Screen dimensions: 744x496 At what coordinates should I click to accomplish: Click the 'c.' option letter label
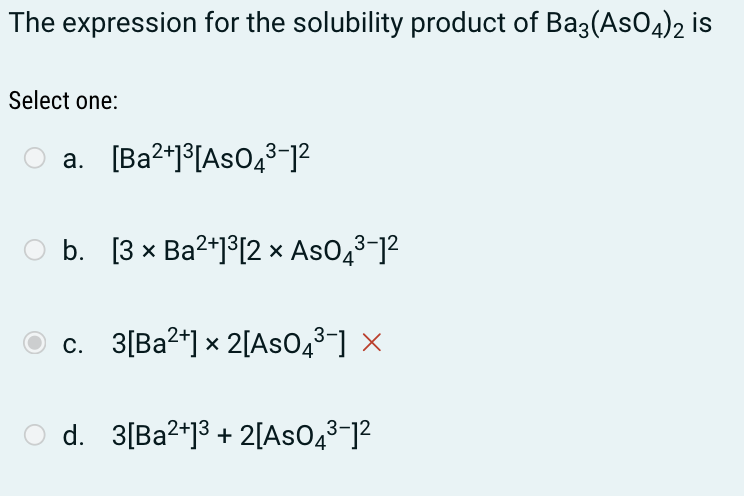[x=73, y=344]
